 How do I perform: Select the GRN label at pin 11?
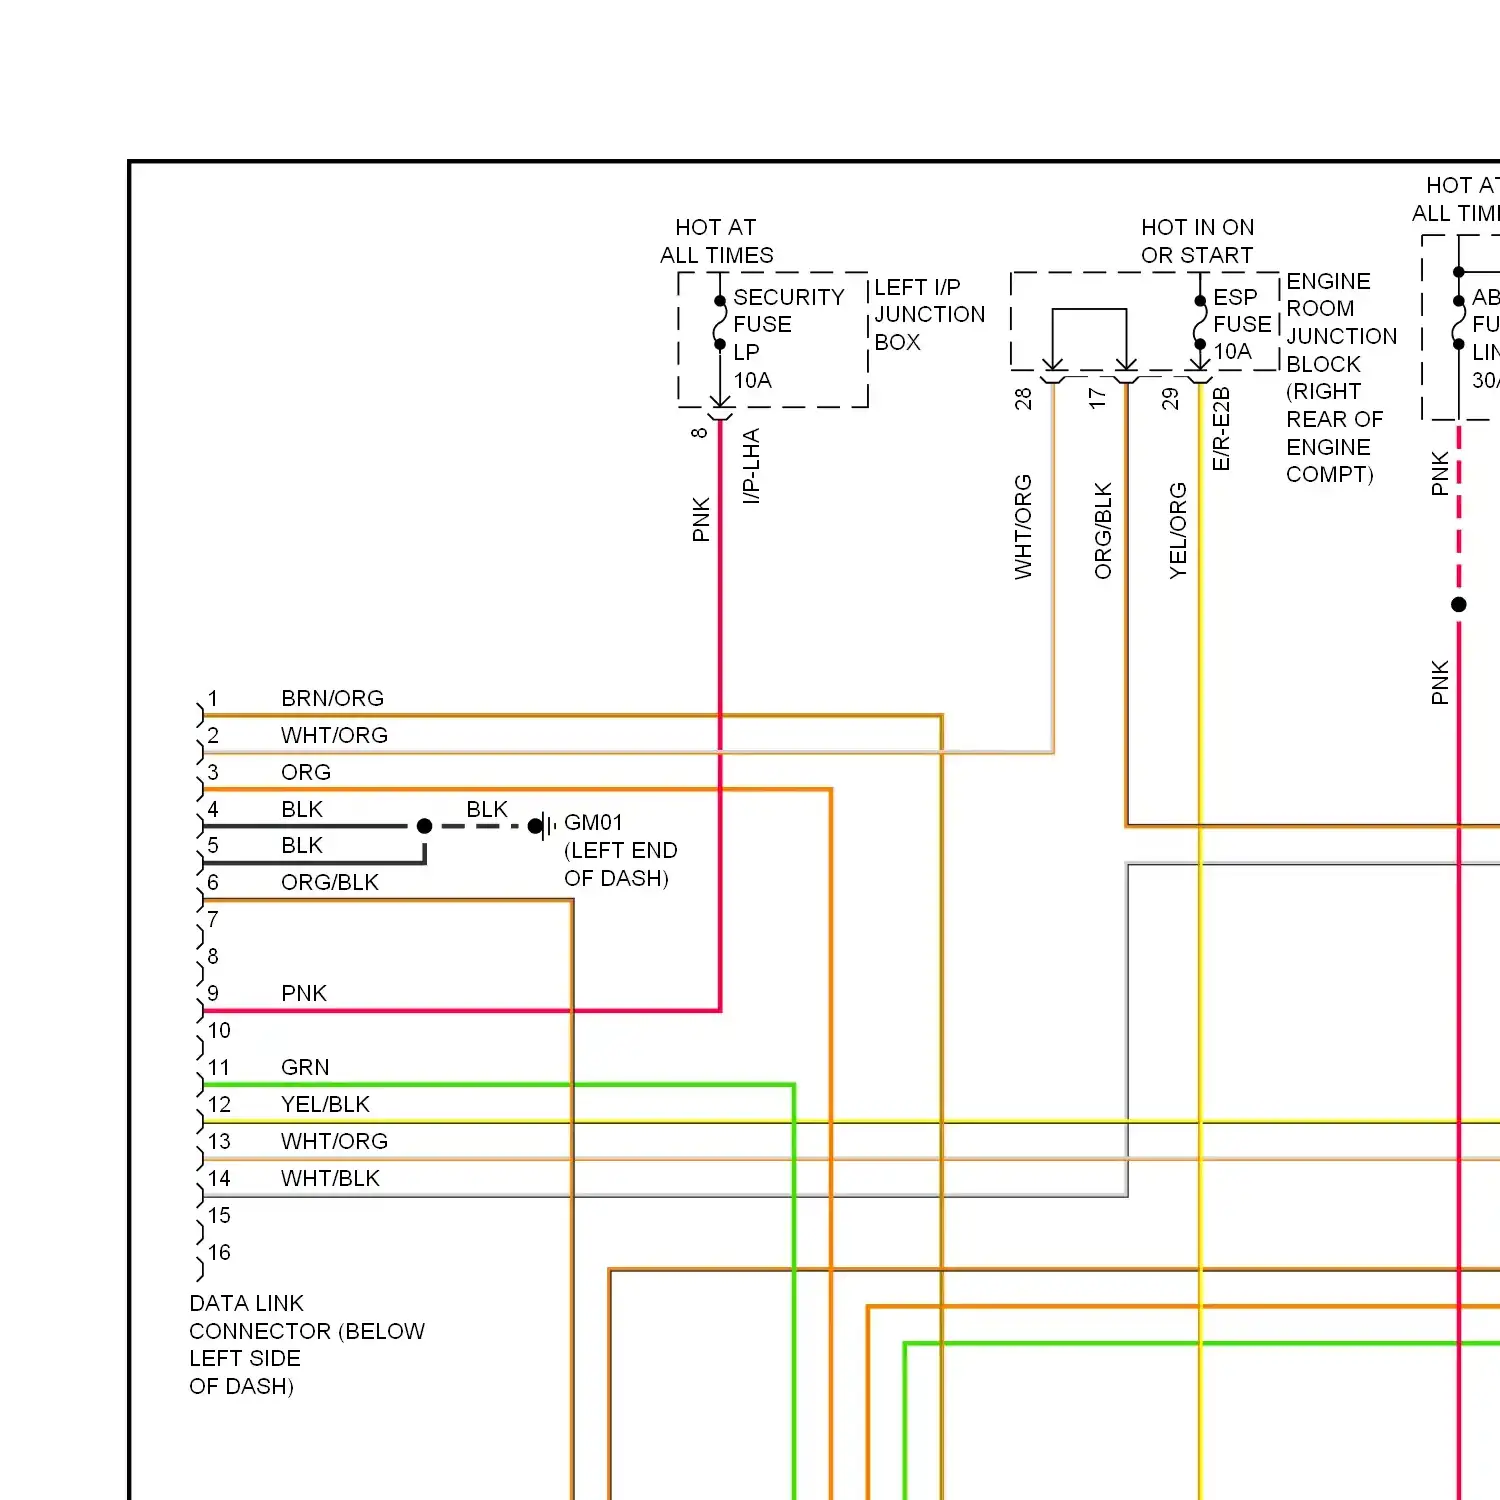click(305, 1067)
